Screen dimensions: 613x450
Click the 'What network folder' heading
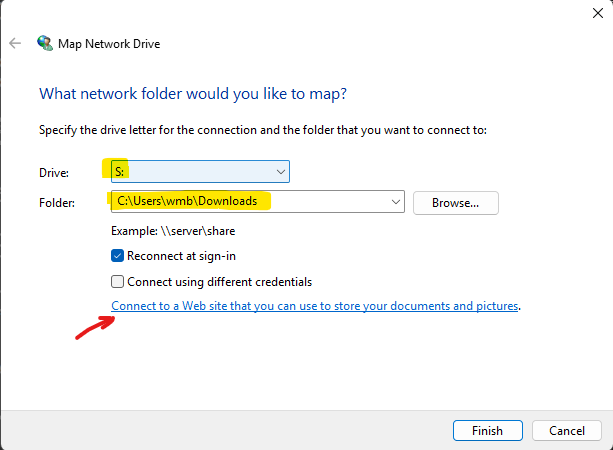click(192, 94)
